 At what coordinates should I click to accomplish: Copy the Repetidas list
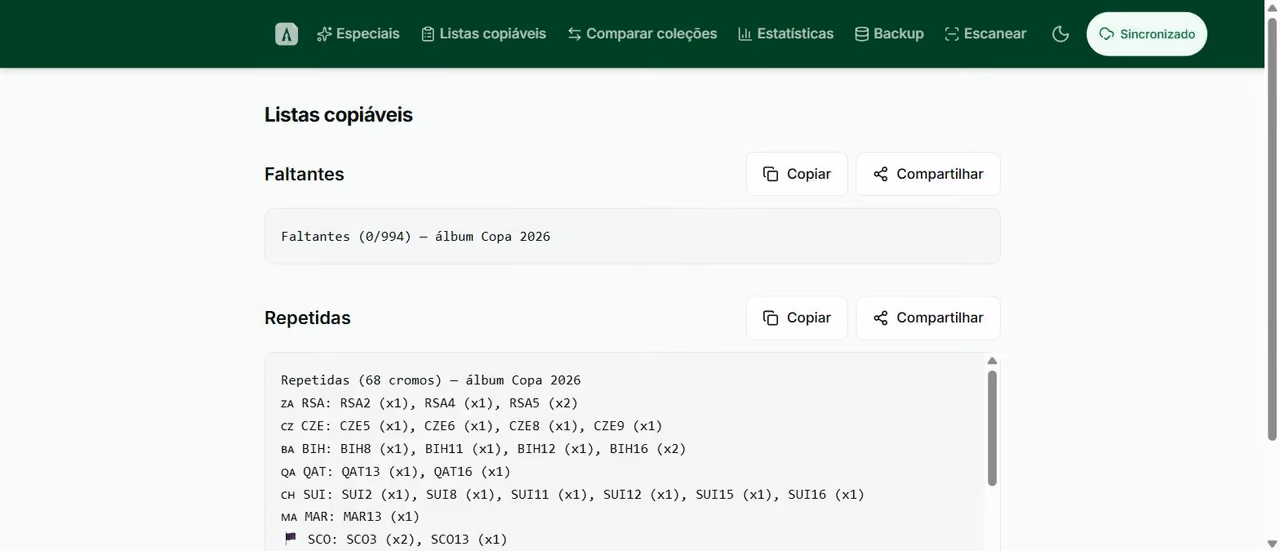point(797,318)
